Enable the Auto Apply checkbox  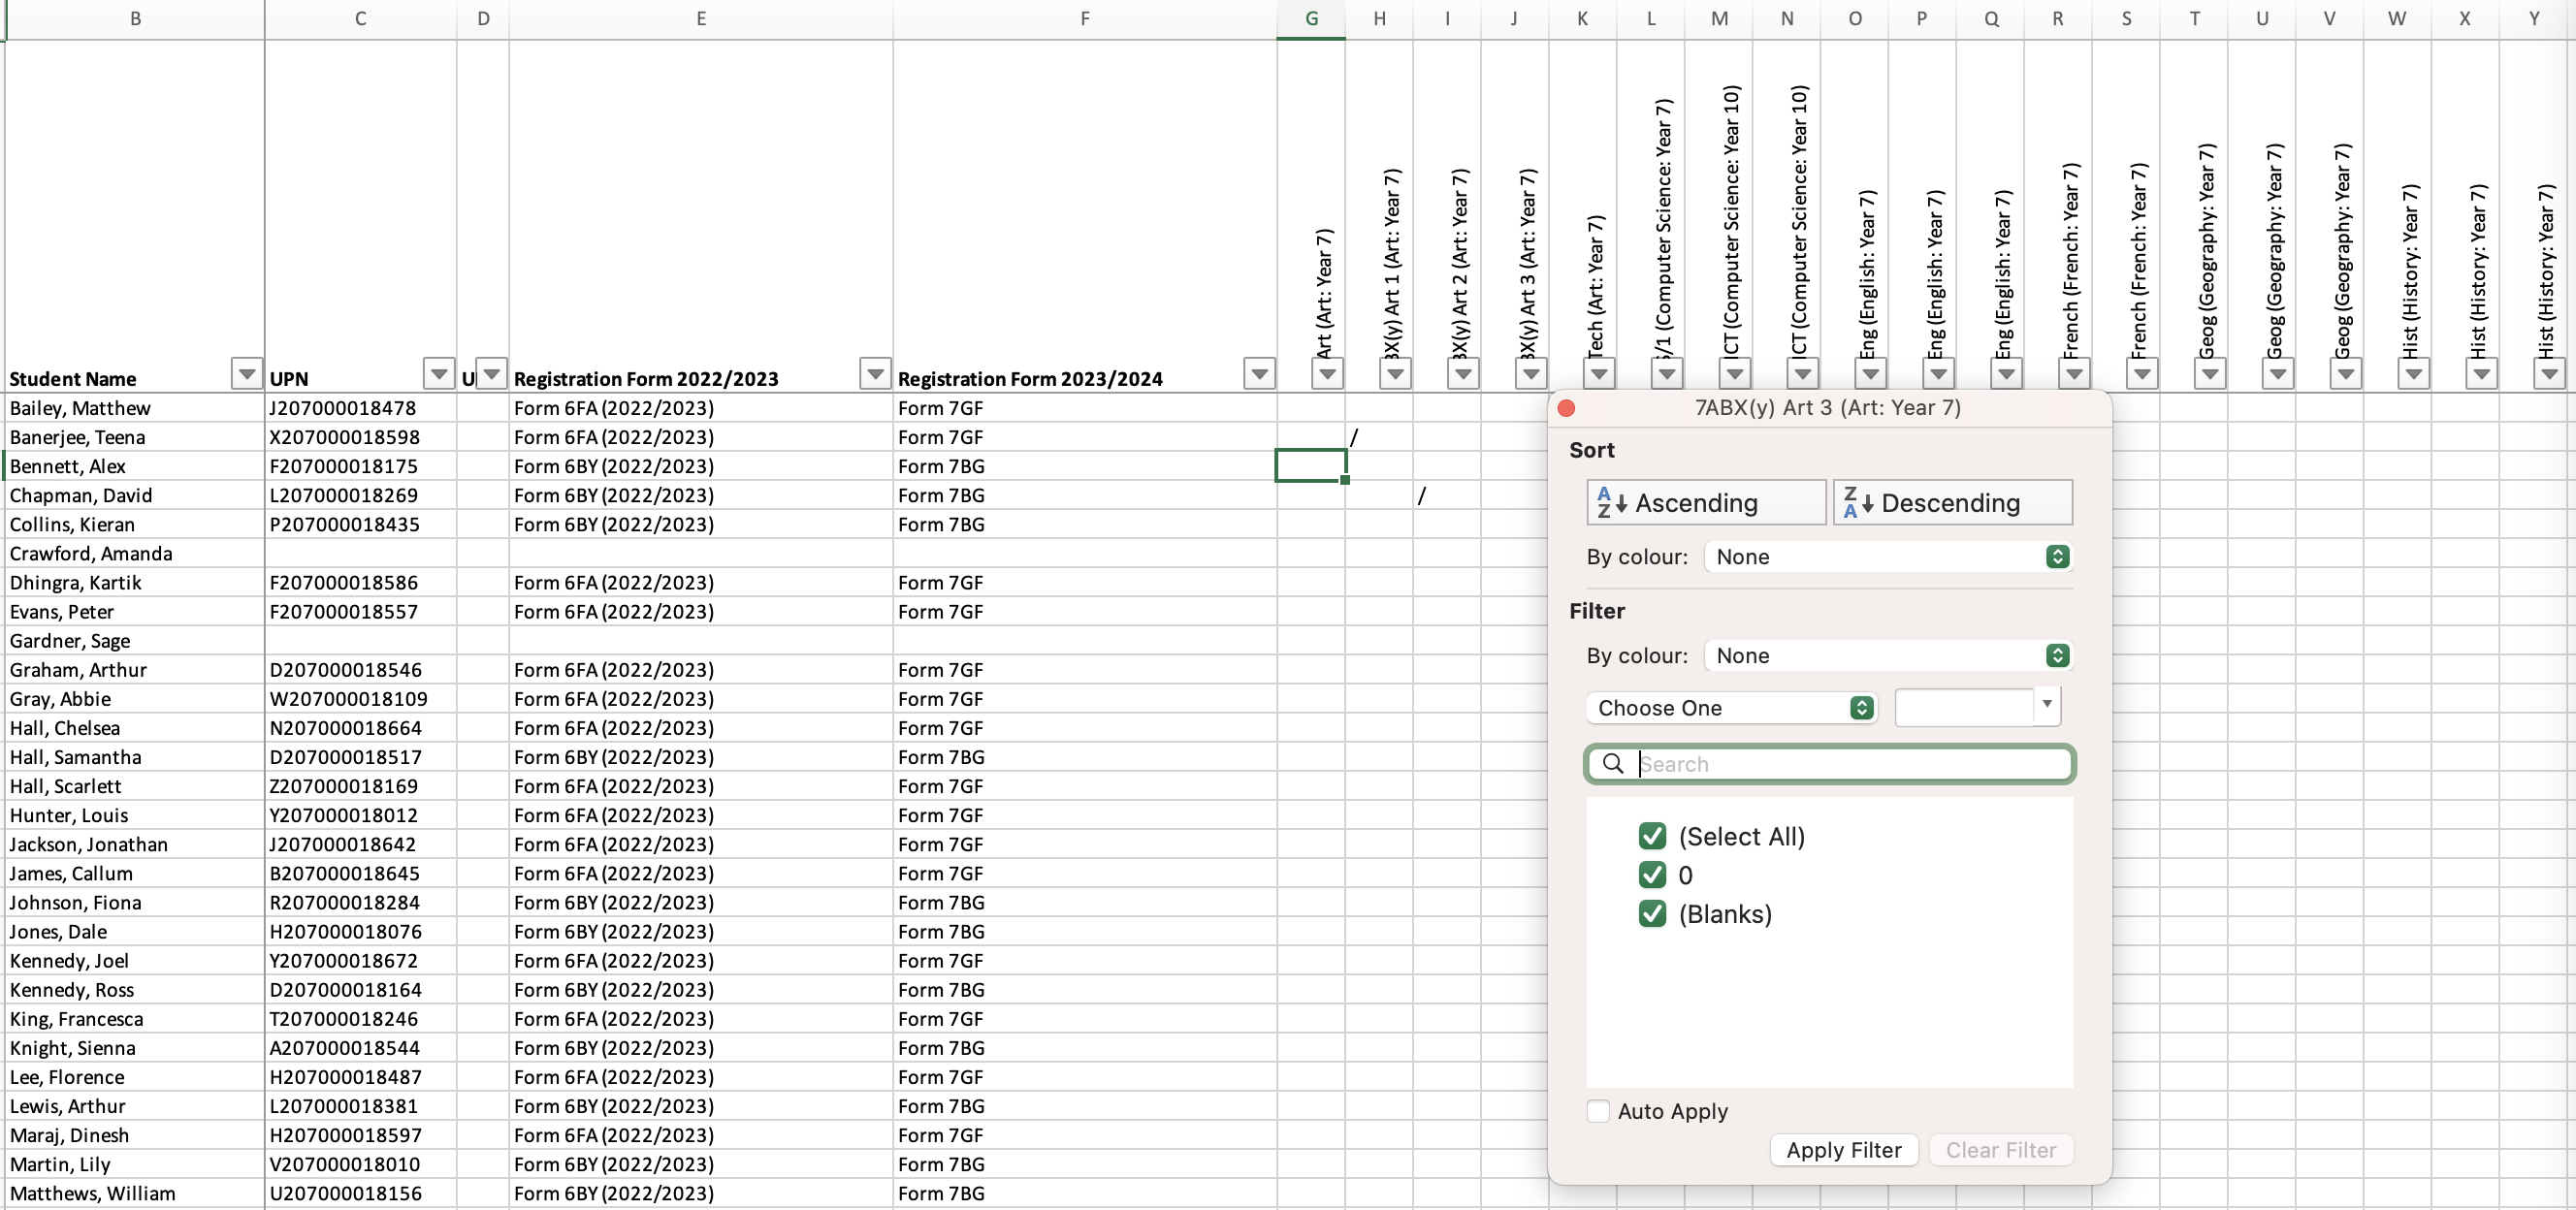coord(1598,1111)
